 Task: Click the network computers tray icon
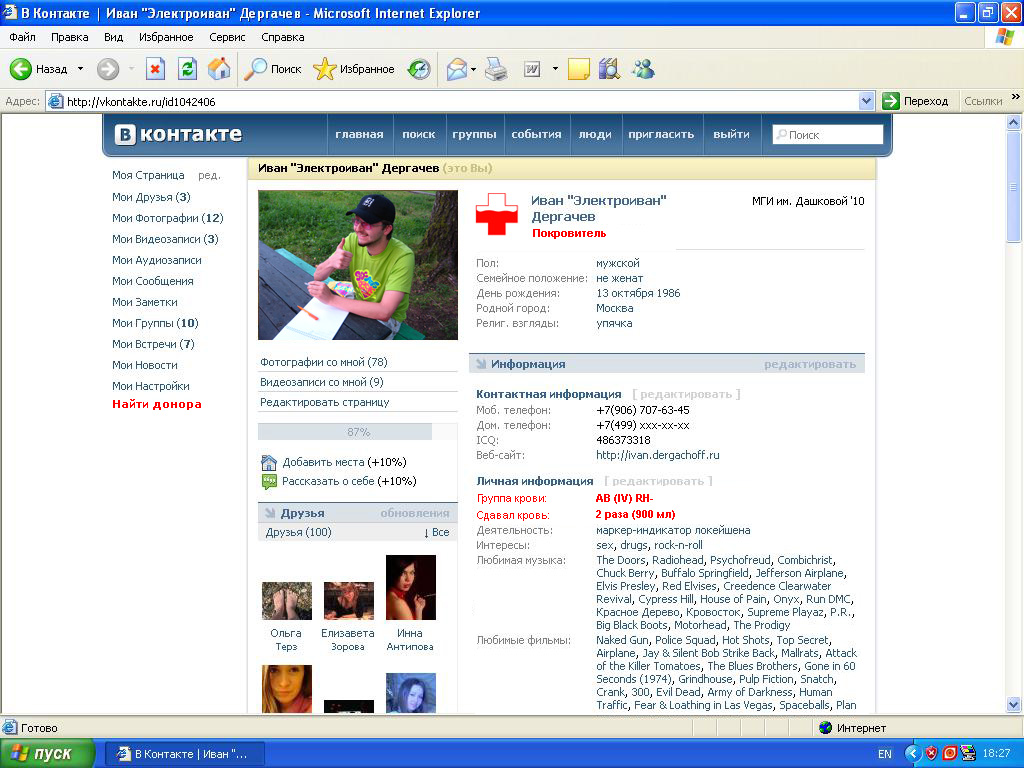coord(969,753)
